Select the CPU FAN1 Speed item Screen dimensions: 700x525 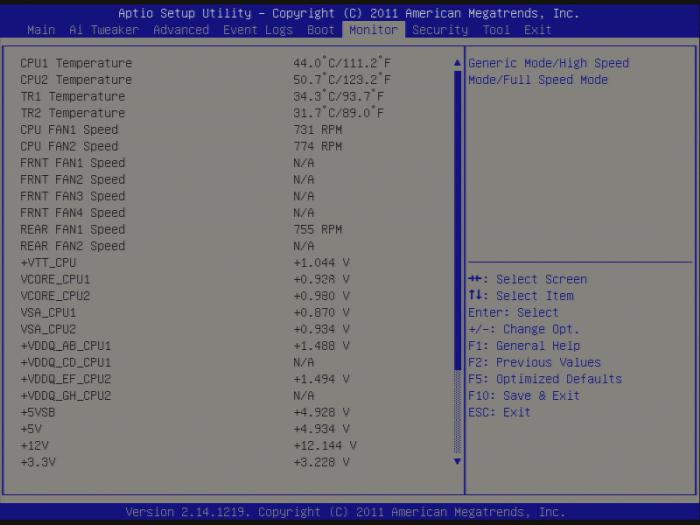[x=69, y=130]
